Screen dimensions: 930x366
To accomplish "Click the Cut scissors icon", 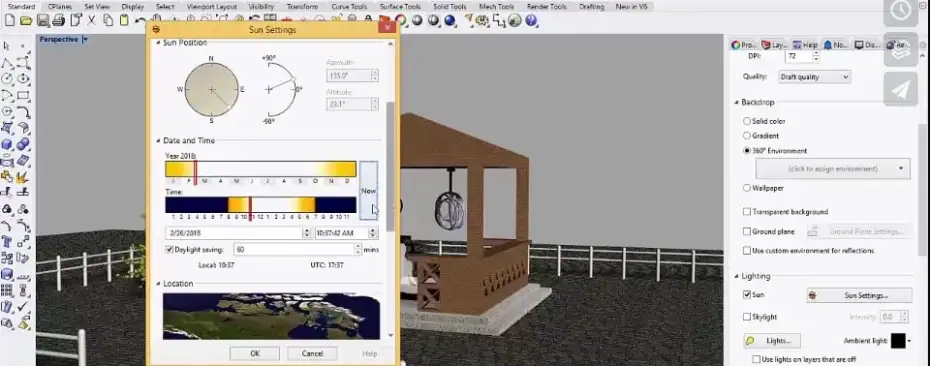I will (92, 20).
